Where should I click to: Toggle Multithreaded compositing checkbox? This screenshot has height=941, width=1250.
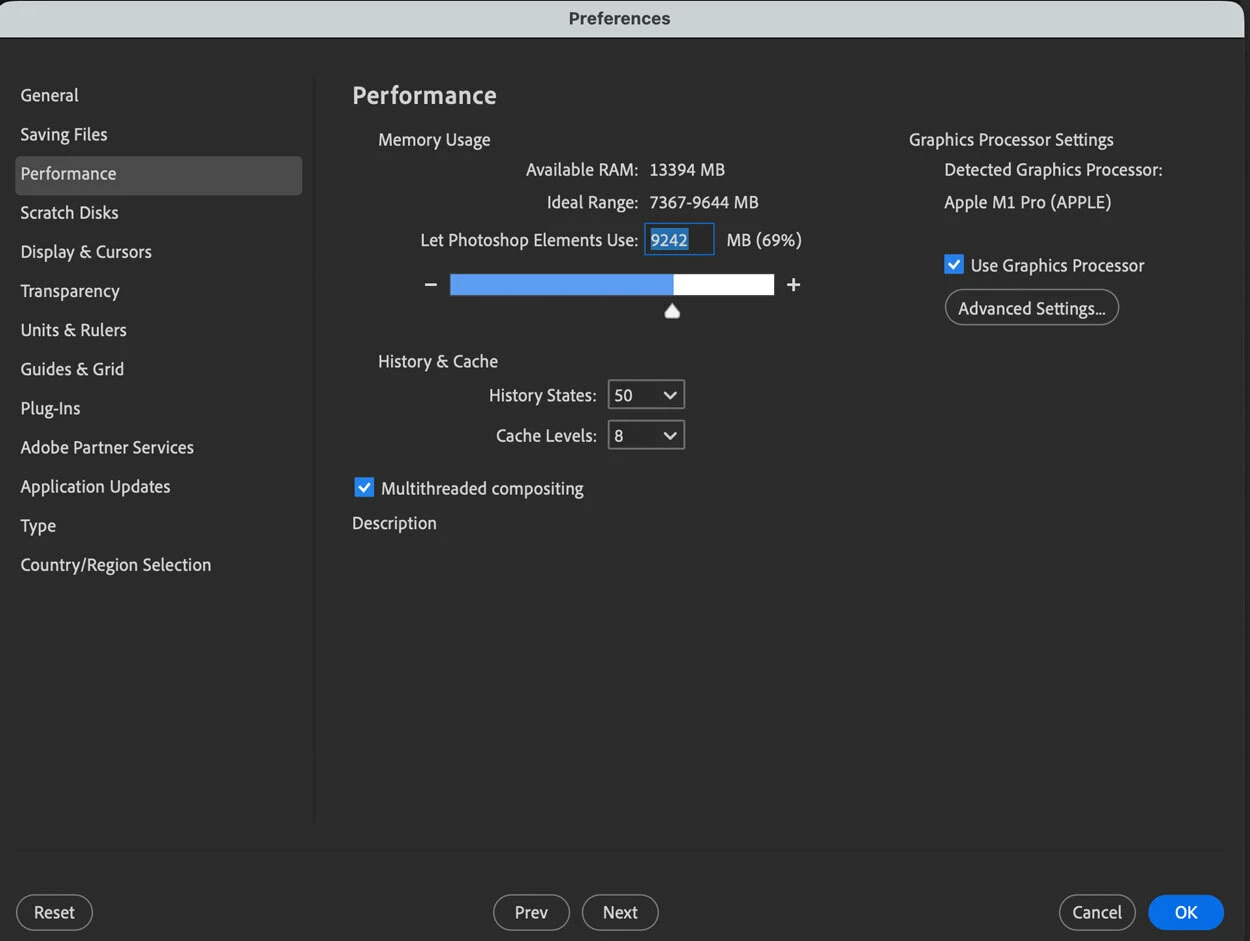tap(364, 488)
